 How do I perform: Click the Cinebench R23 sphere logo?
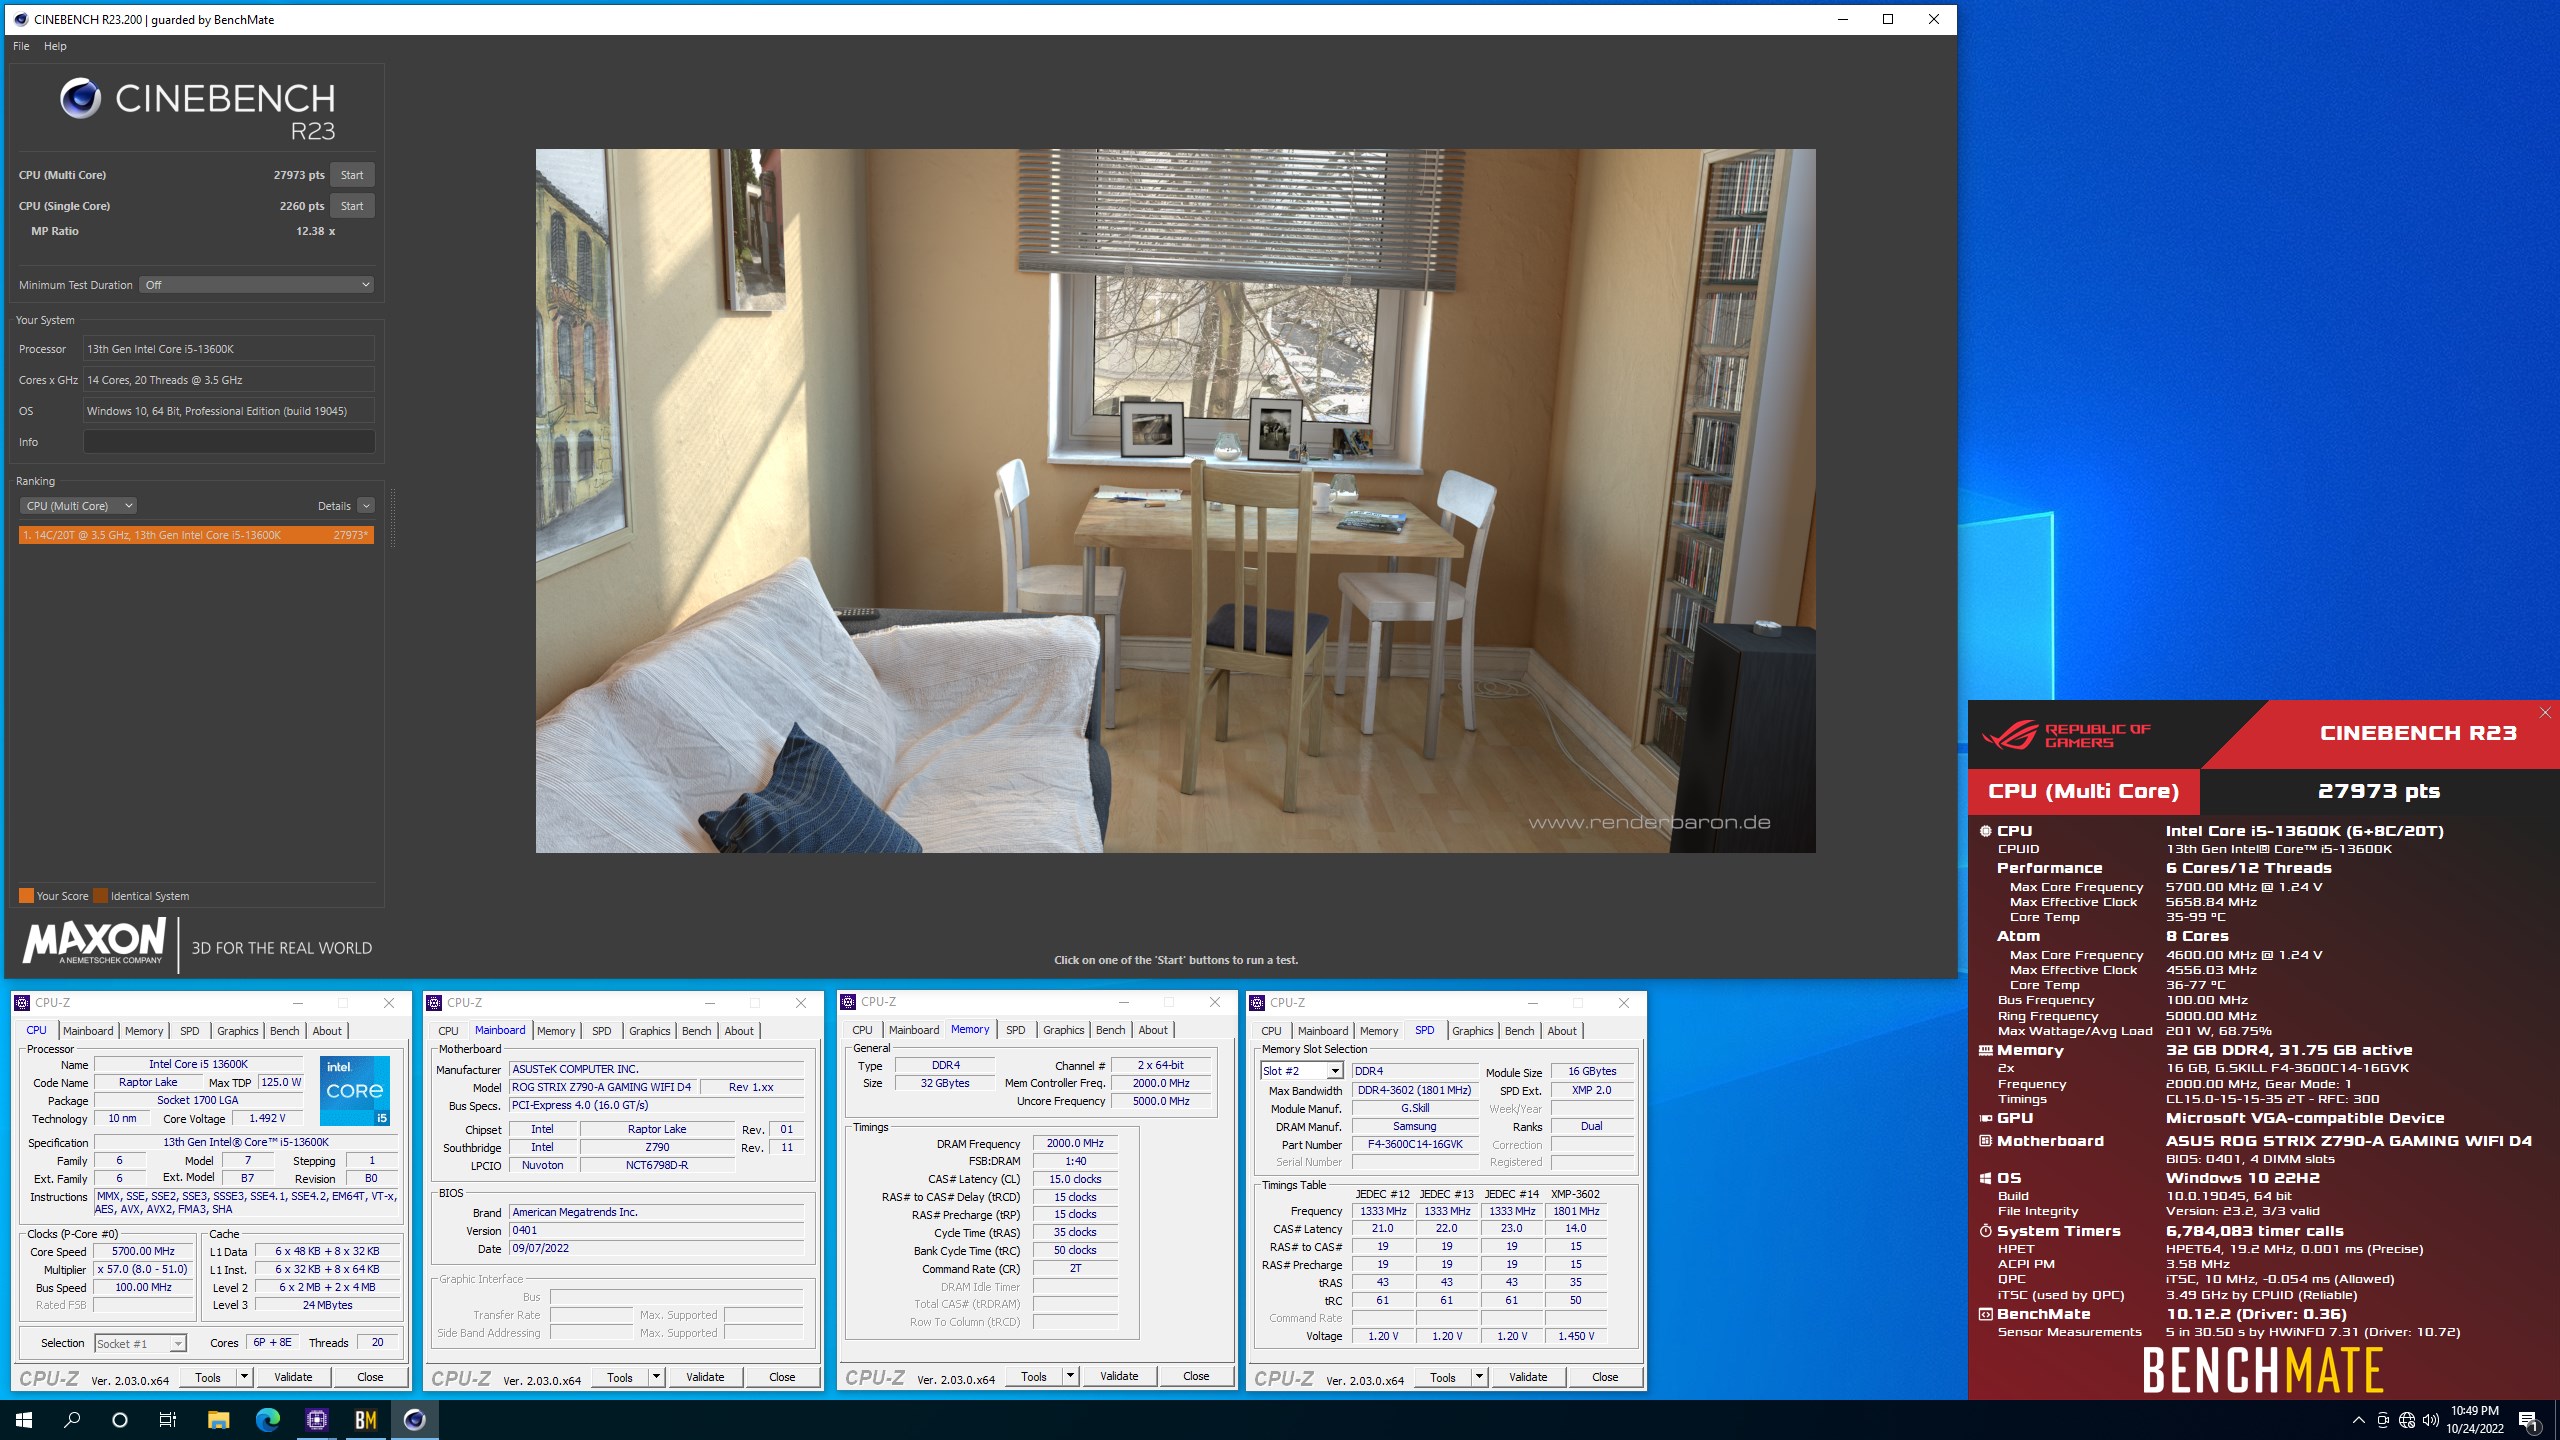pyautogui.click(x=80, y=98)
